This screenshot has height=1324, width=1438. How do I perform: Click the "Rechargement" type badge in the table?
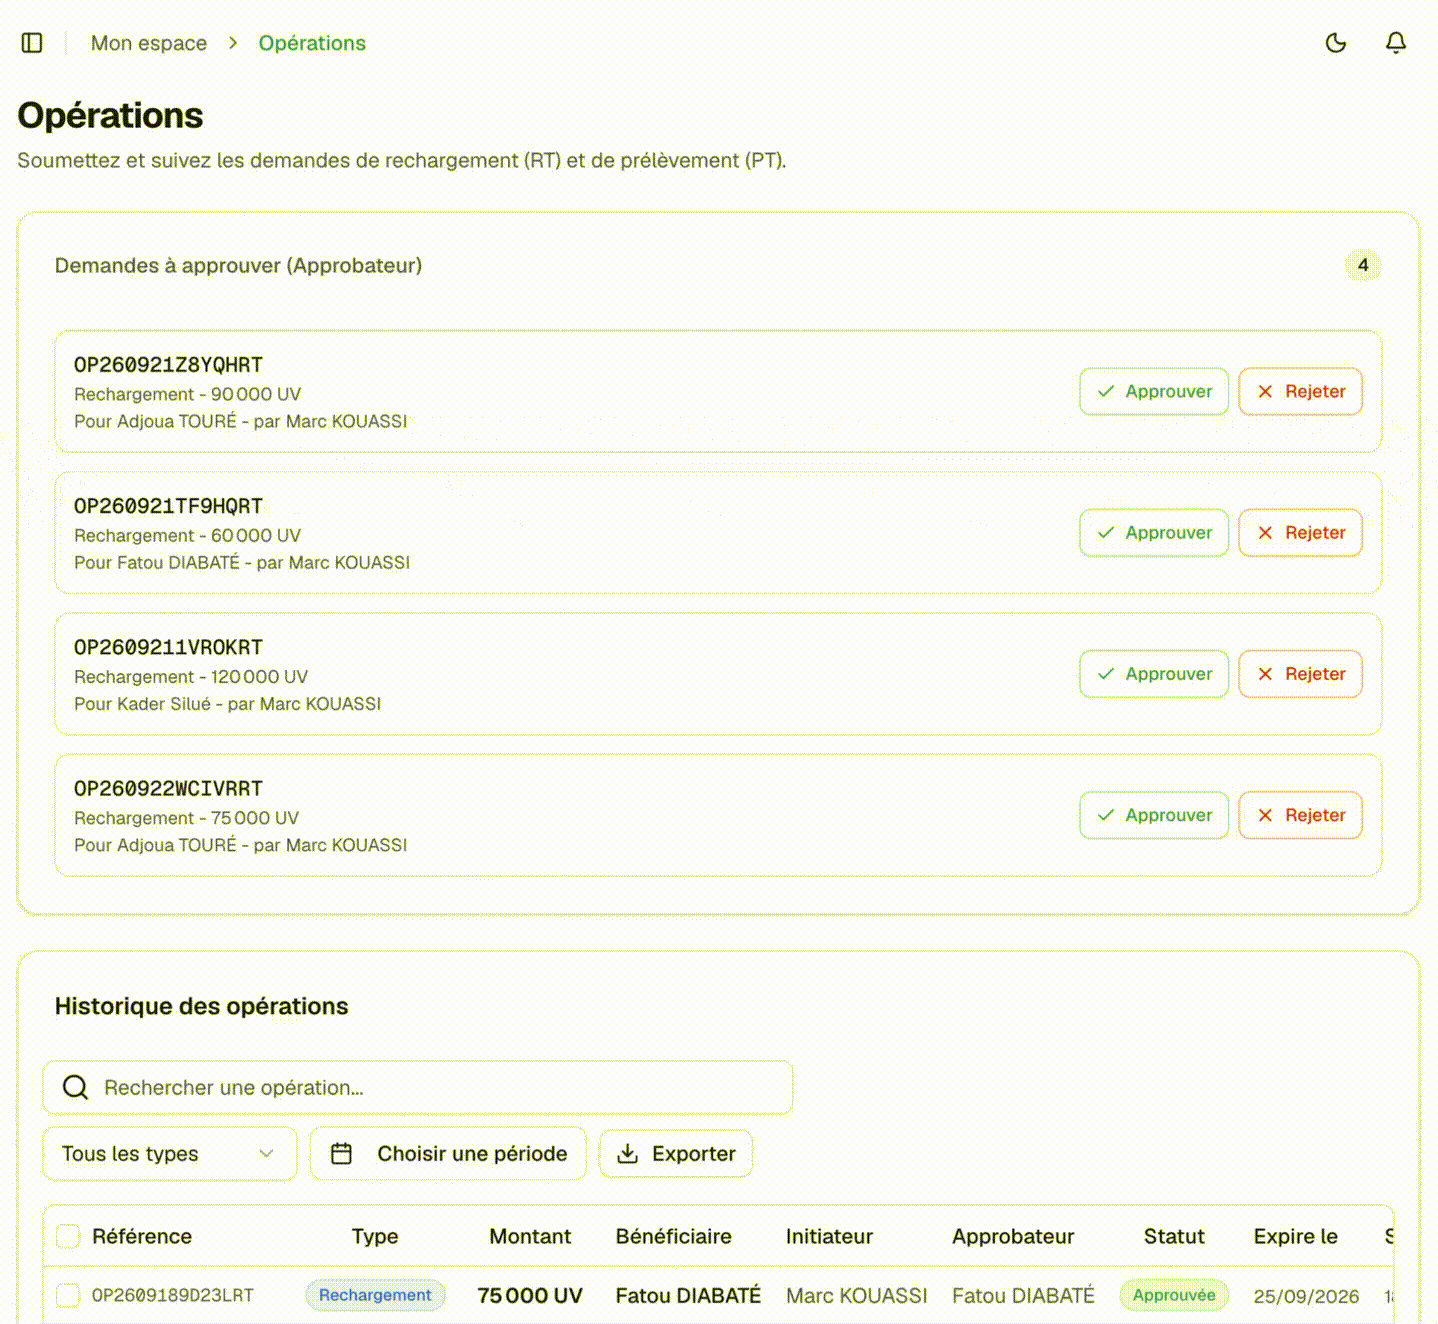pyautogui.click(x=375, y=1295)
